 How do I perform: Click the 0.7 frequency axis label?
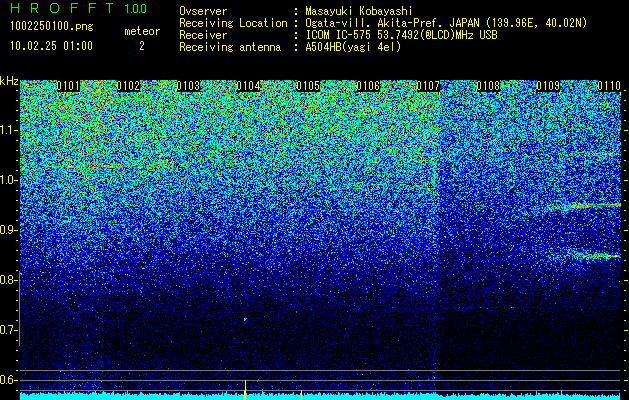coord(9,330)
